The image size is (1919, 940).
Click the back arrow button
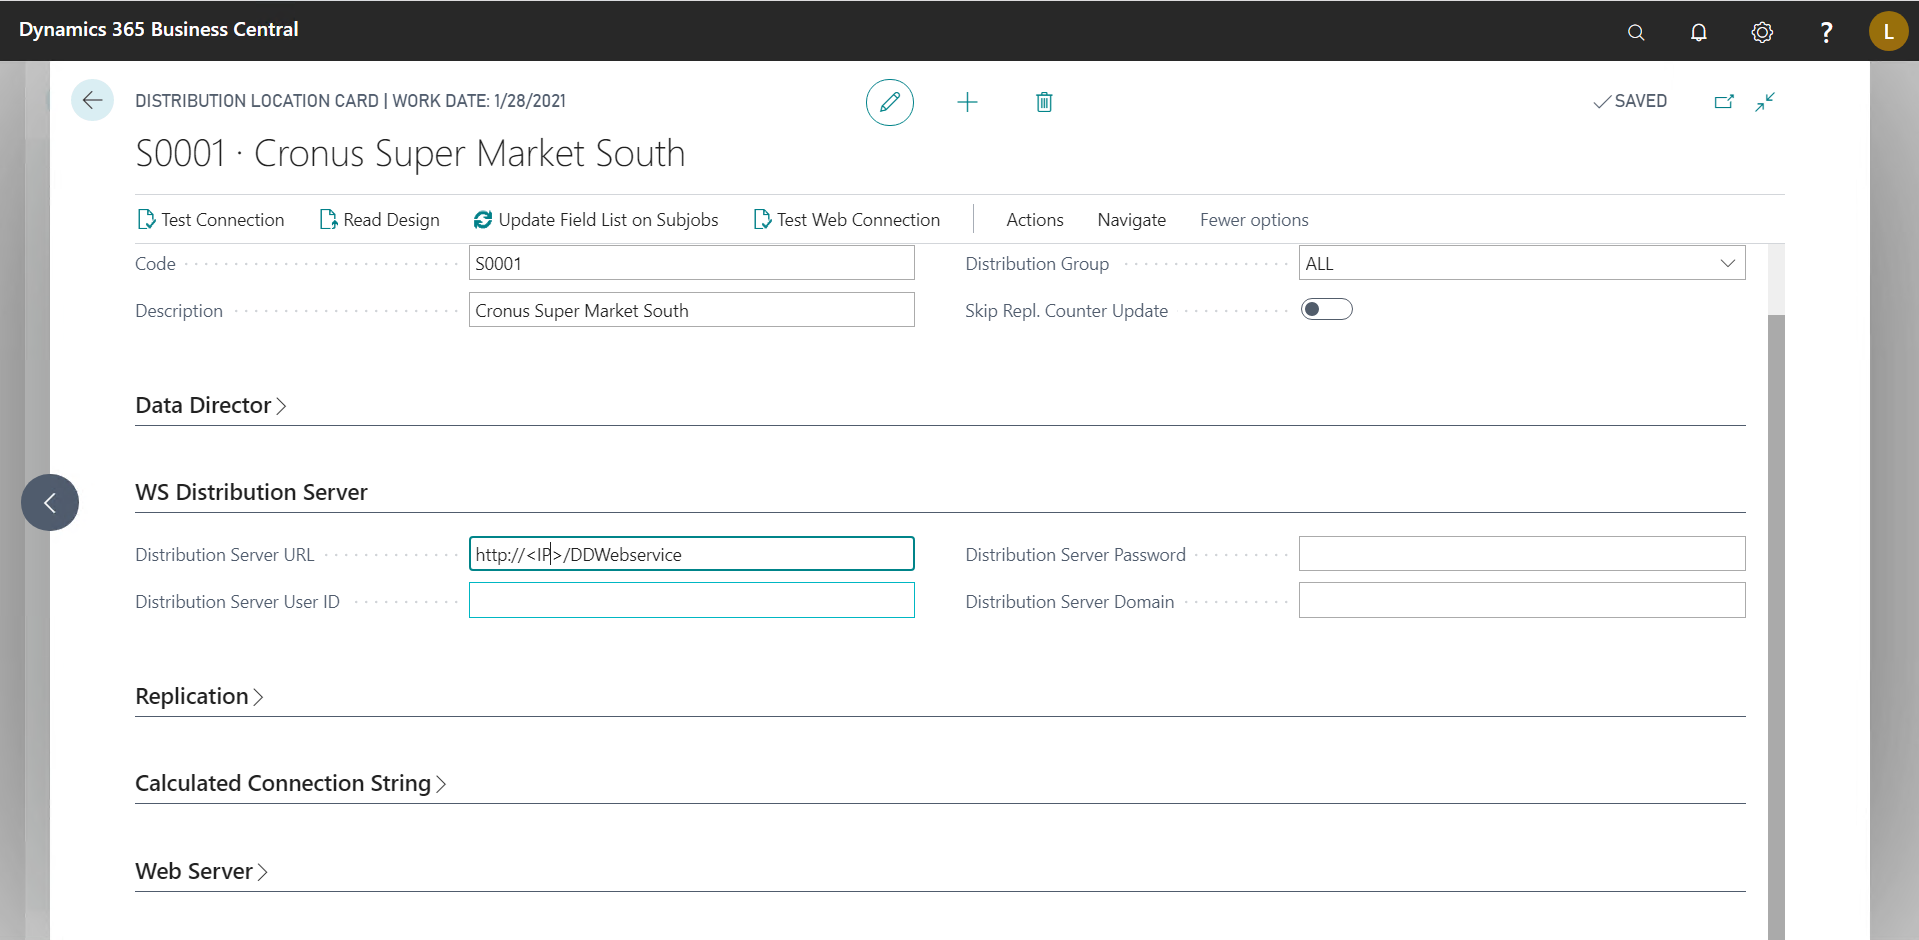(x=92, y=100)
